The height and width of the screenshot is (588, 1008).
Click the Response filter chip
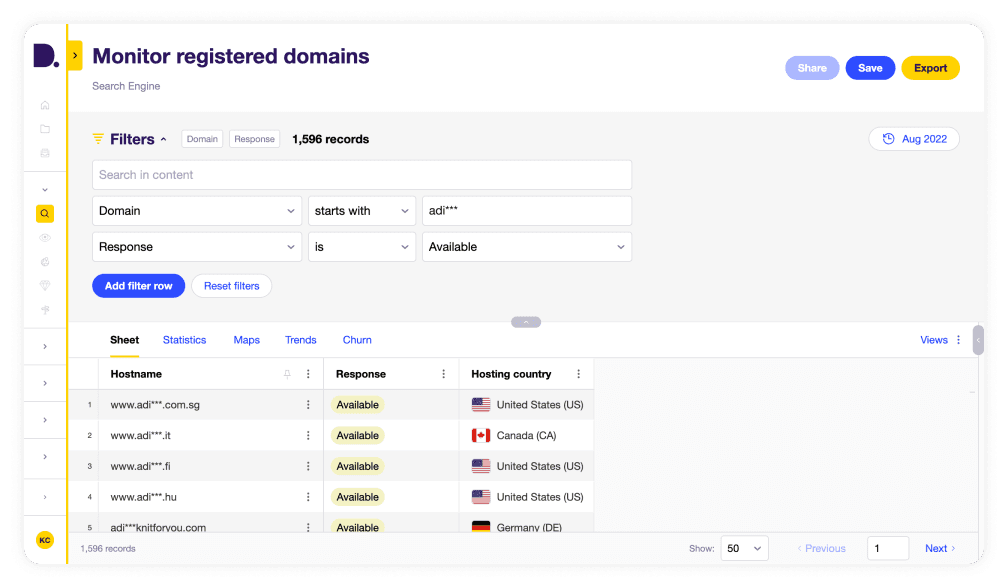255,139
